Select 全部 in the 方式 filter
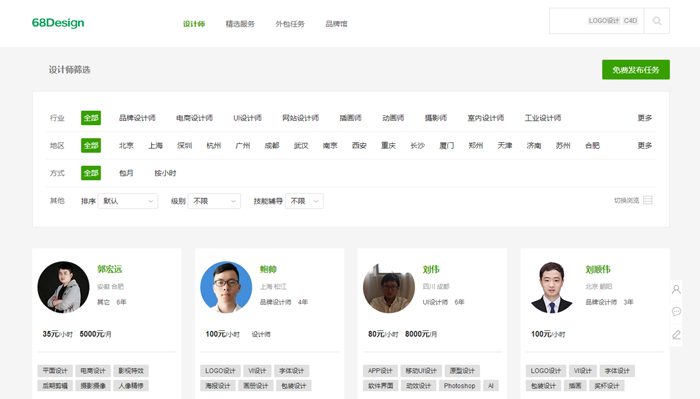Viewport: 700px width, 399px height. (x=91, y=173)
